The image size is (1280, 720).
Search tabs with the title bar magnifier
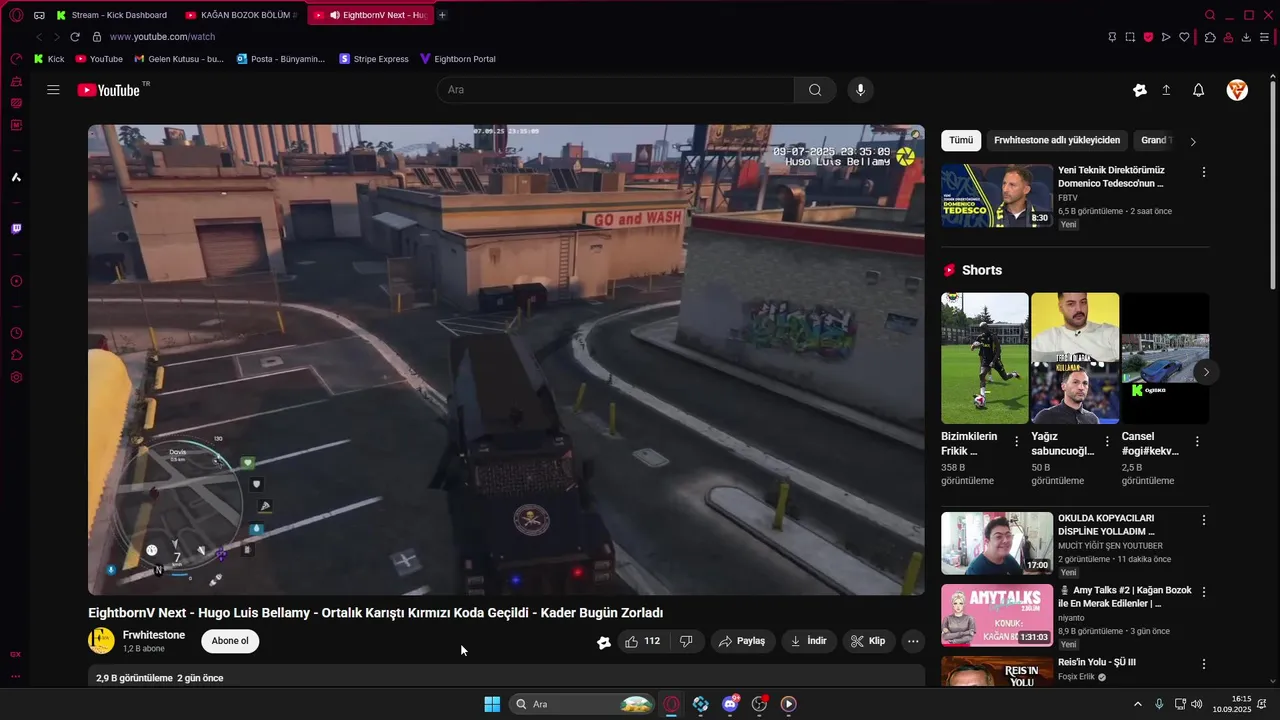point(1210,15)
